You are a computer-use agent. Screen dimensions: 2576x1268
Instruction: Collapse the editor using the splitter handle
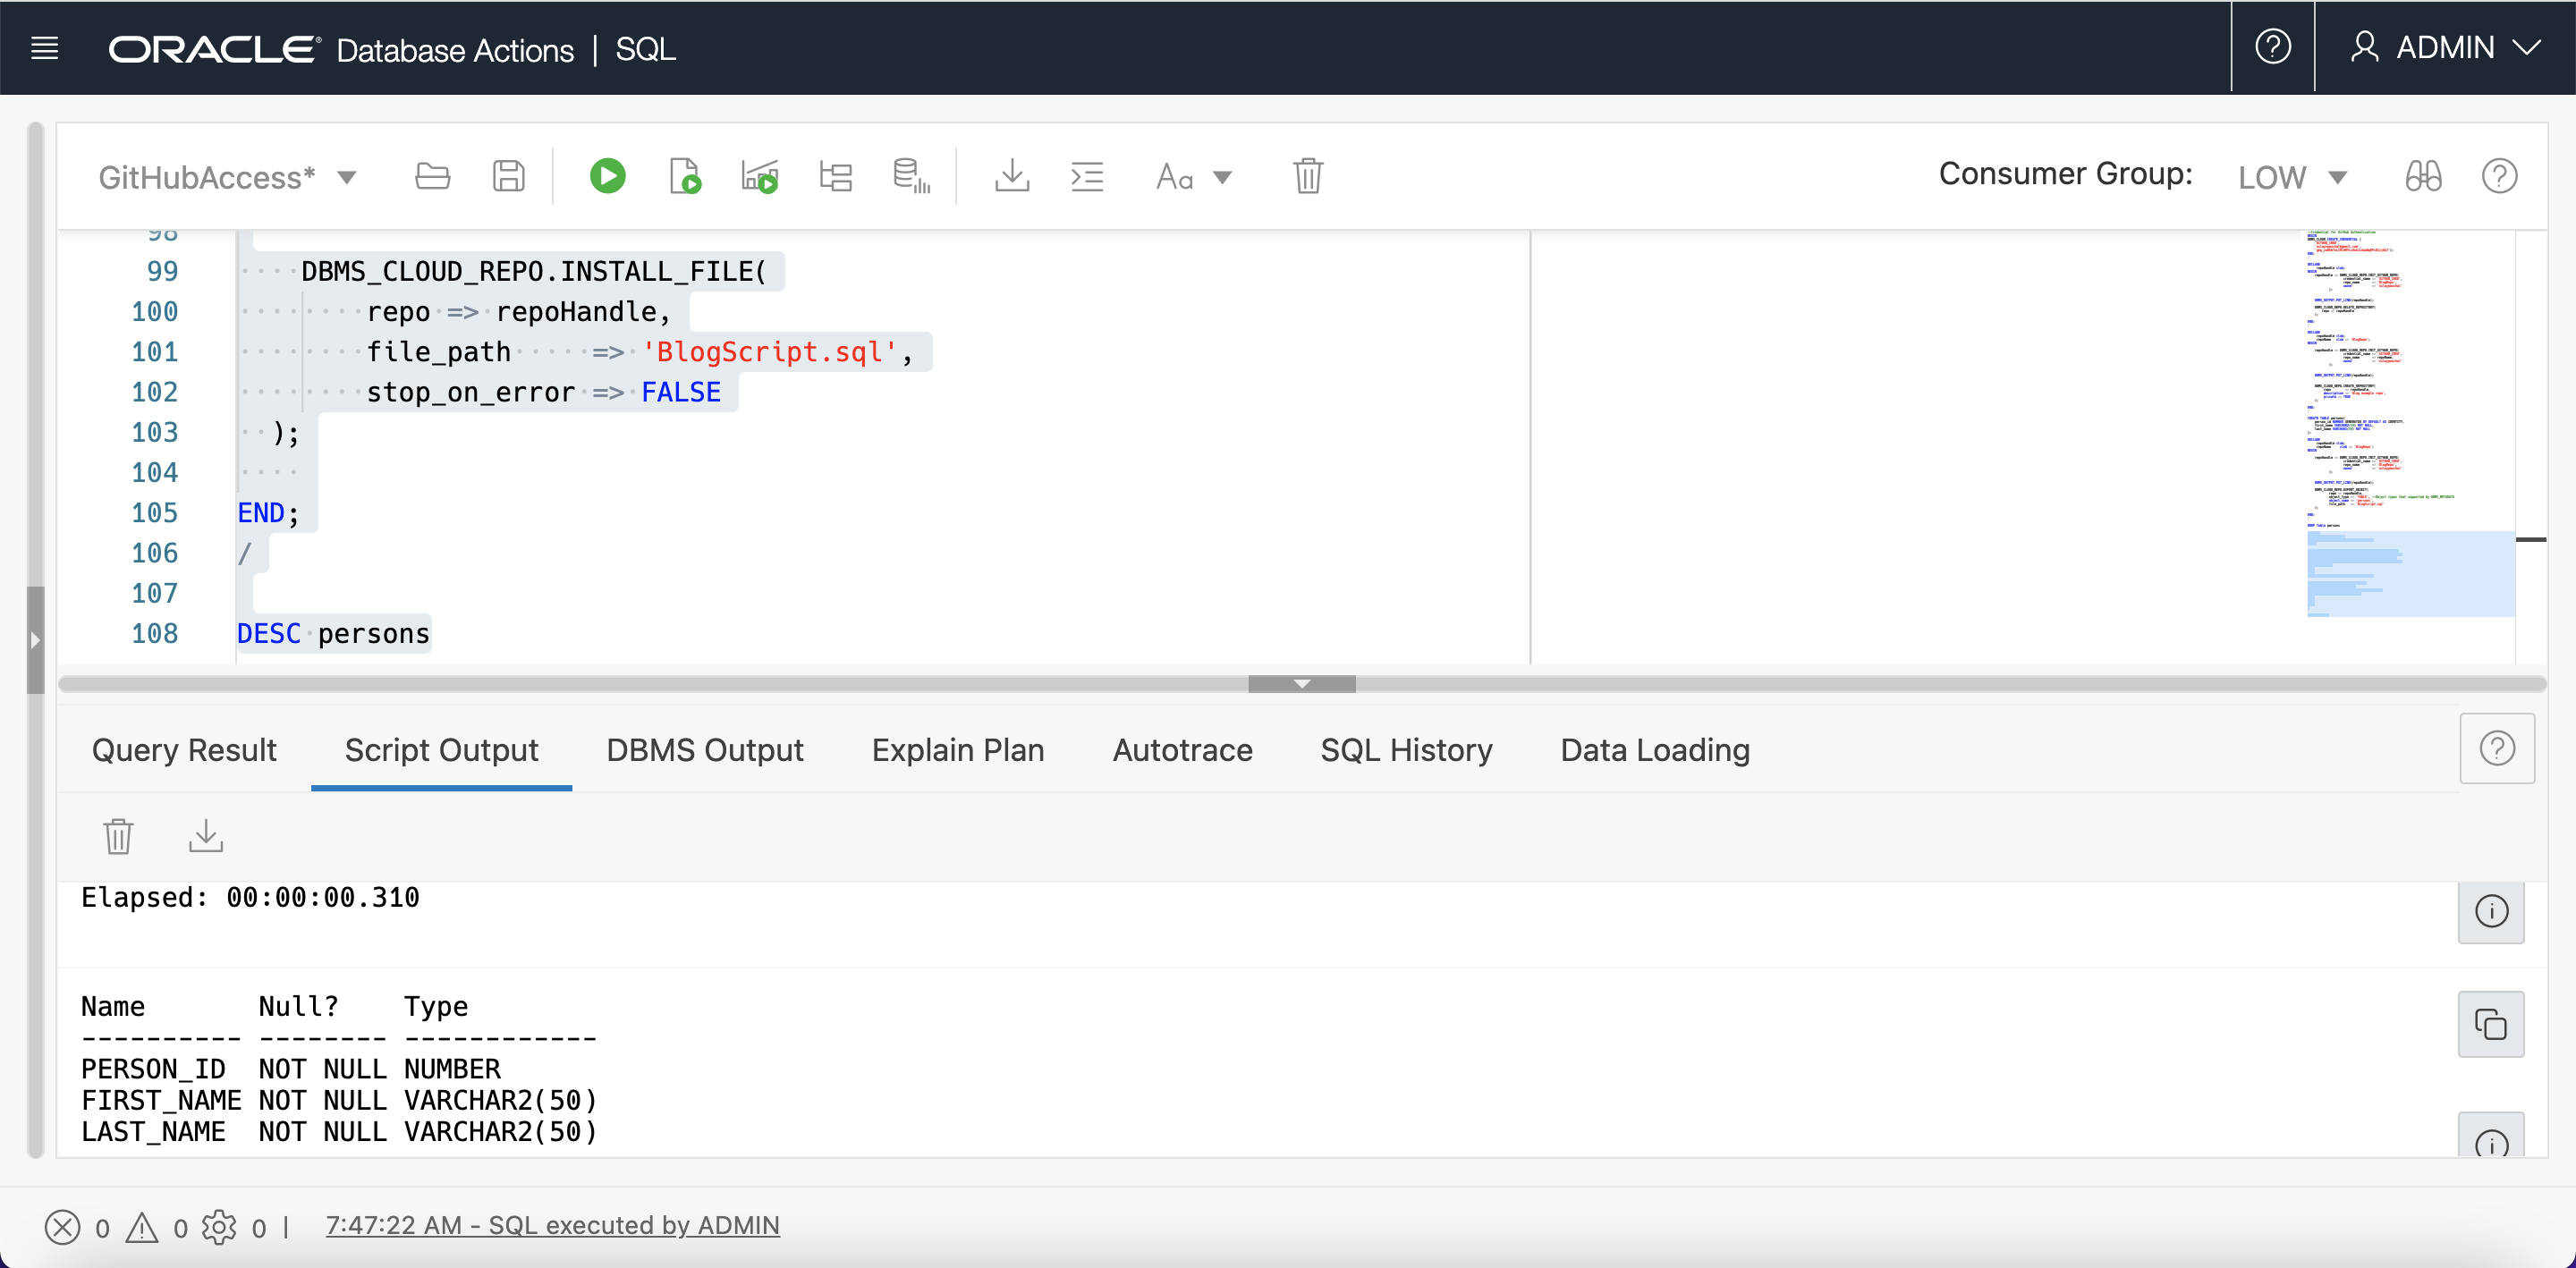tap(1301, 684)
